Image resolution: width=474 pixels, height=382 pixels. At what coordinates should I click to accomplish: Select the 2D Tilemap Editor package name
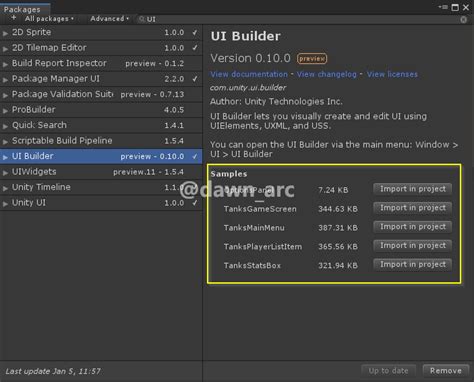coord(49,48)
